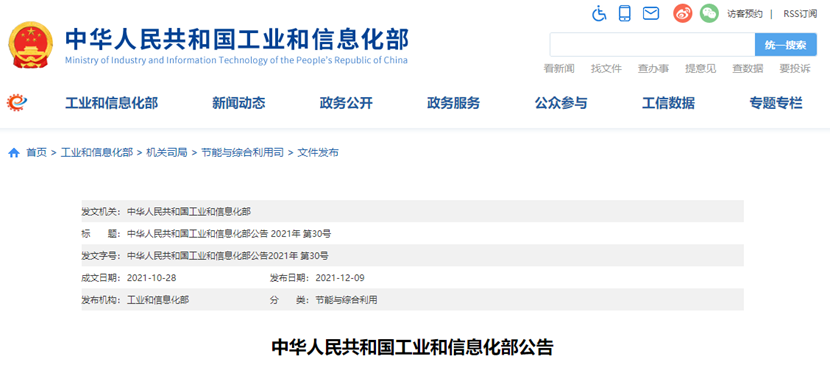The image size is (830, 373).
Task: Select the 标题 row announcement title text
Action: 229,234
